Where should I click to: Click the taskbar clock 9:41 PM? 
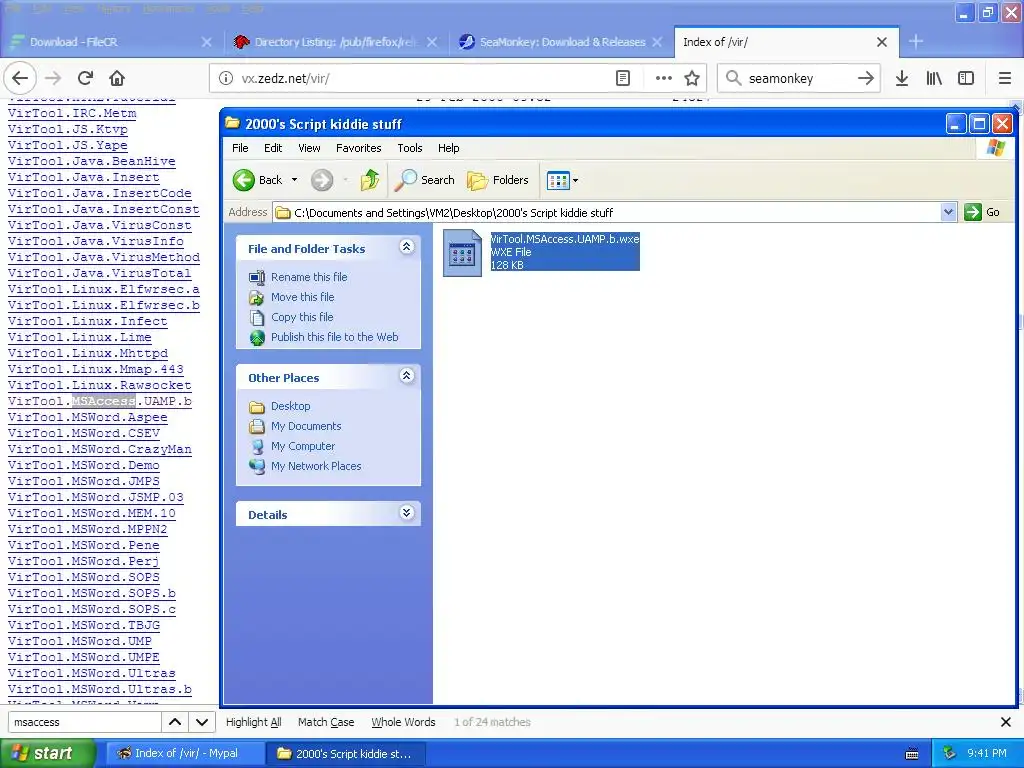(987, 754)
